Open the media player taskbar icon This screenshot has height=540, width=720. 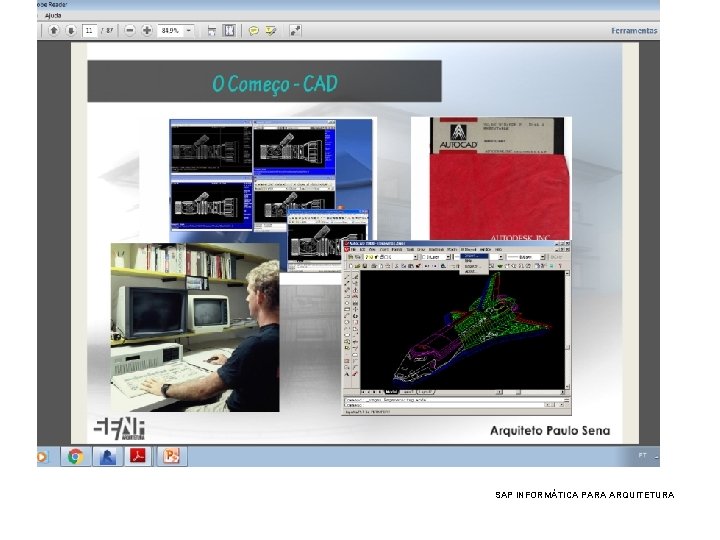coord(42,456)
